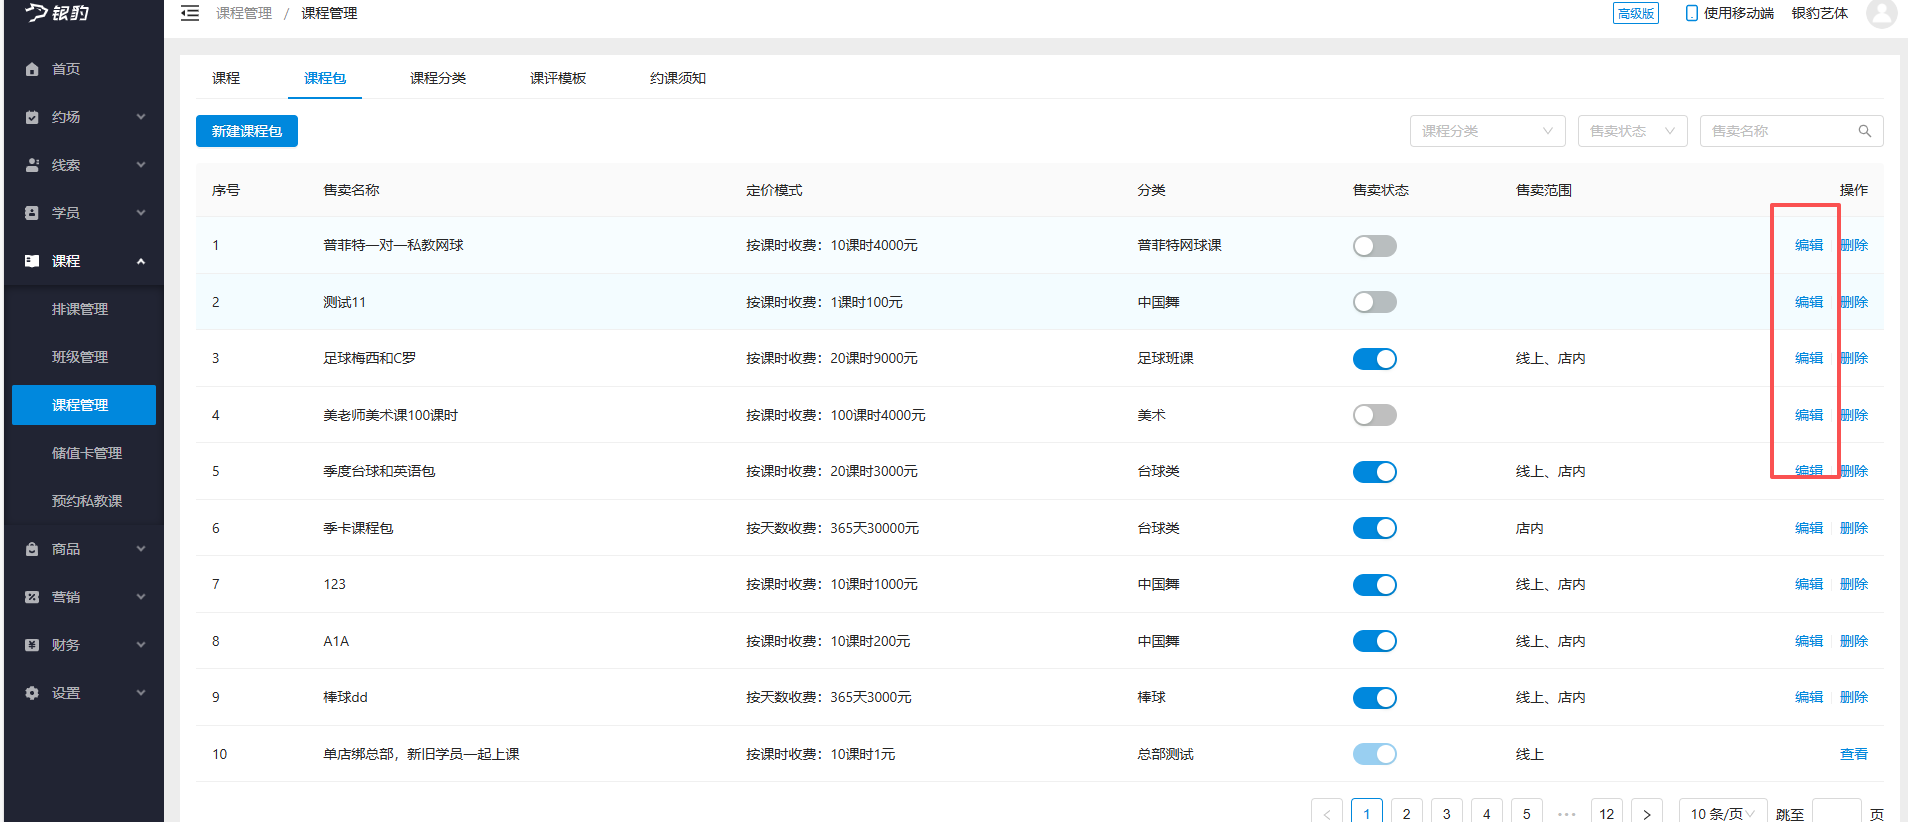Click the 新建课程包 button
Screen dimensions: 1908x822
click(247, 131)
